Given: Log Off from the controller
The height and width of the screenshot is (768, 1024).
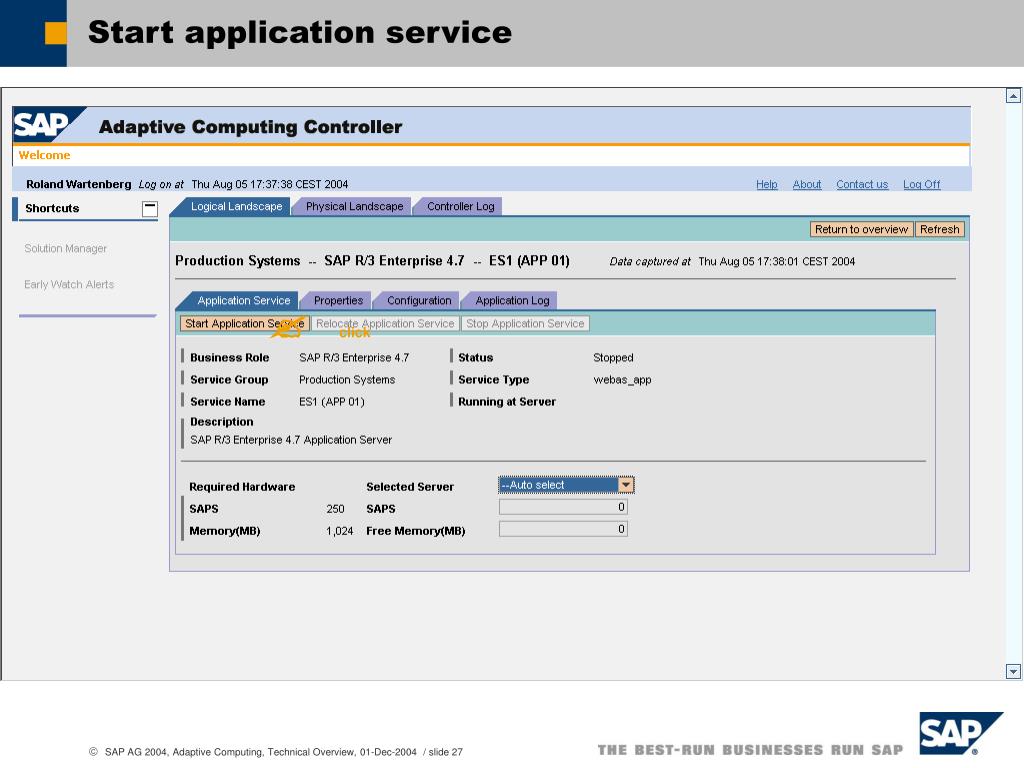Looking at the screenshot, I should click(x=921, y=184).
